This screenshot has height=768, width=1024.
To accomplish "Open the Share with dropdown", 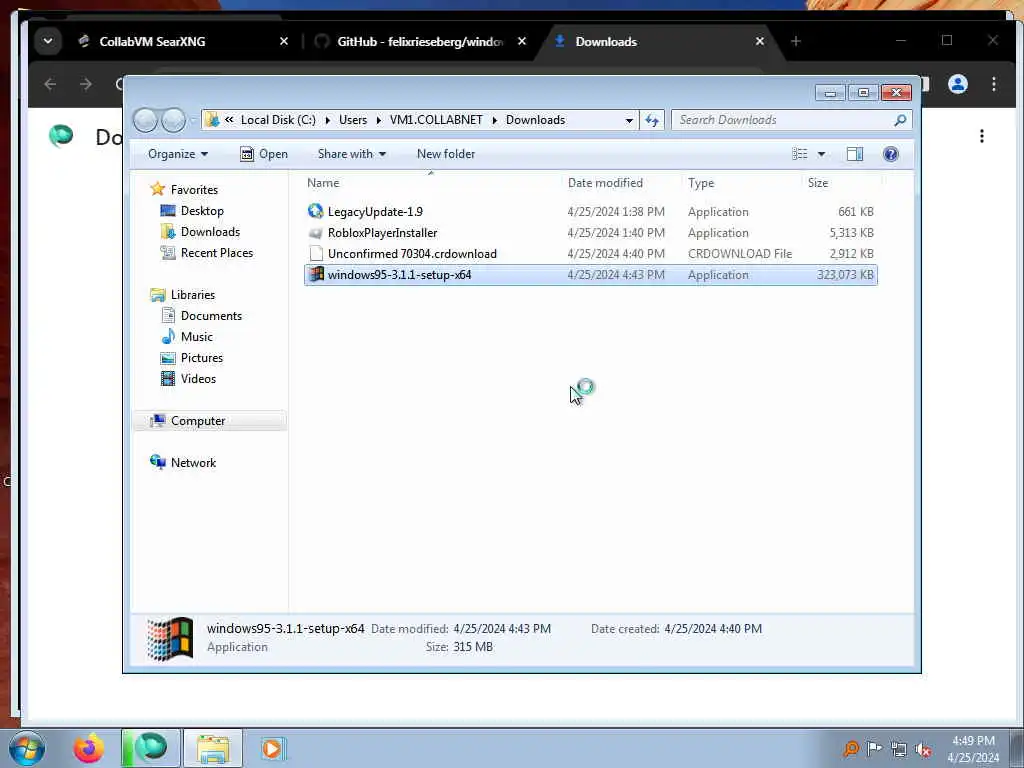I will 351,154.
